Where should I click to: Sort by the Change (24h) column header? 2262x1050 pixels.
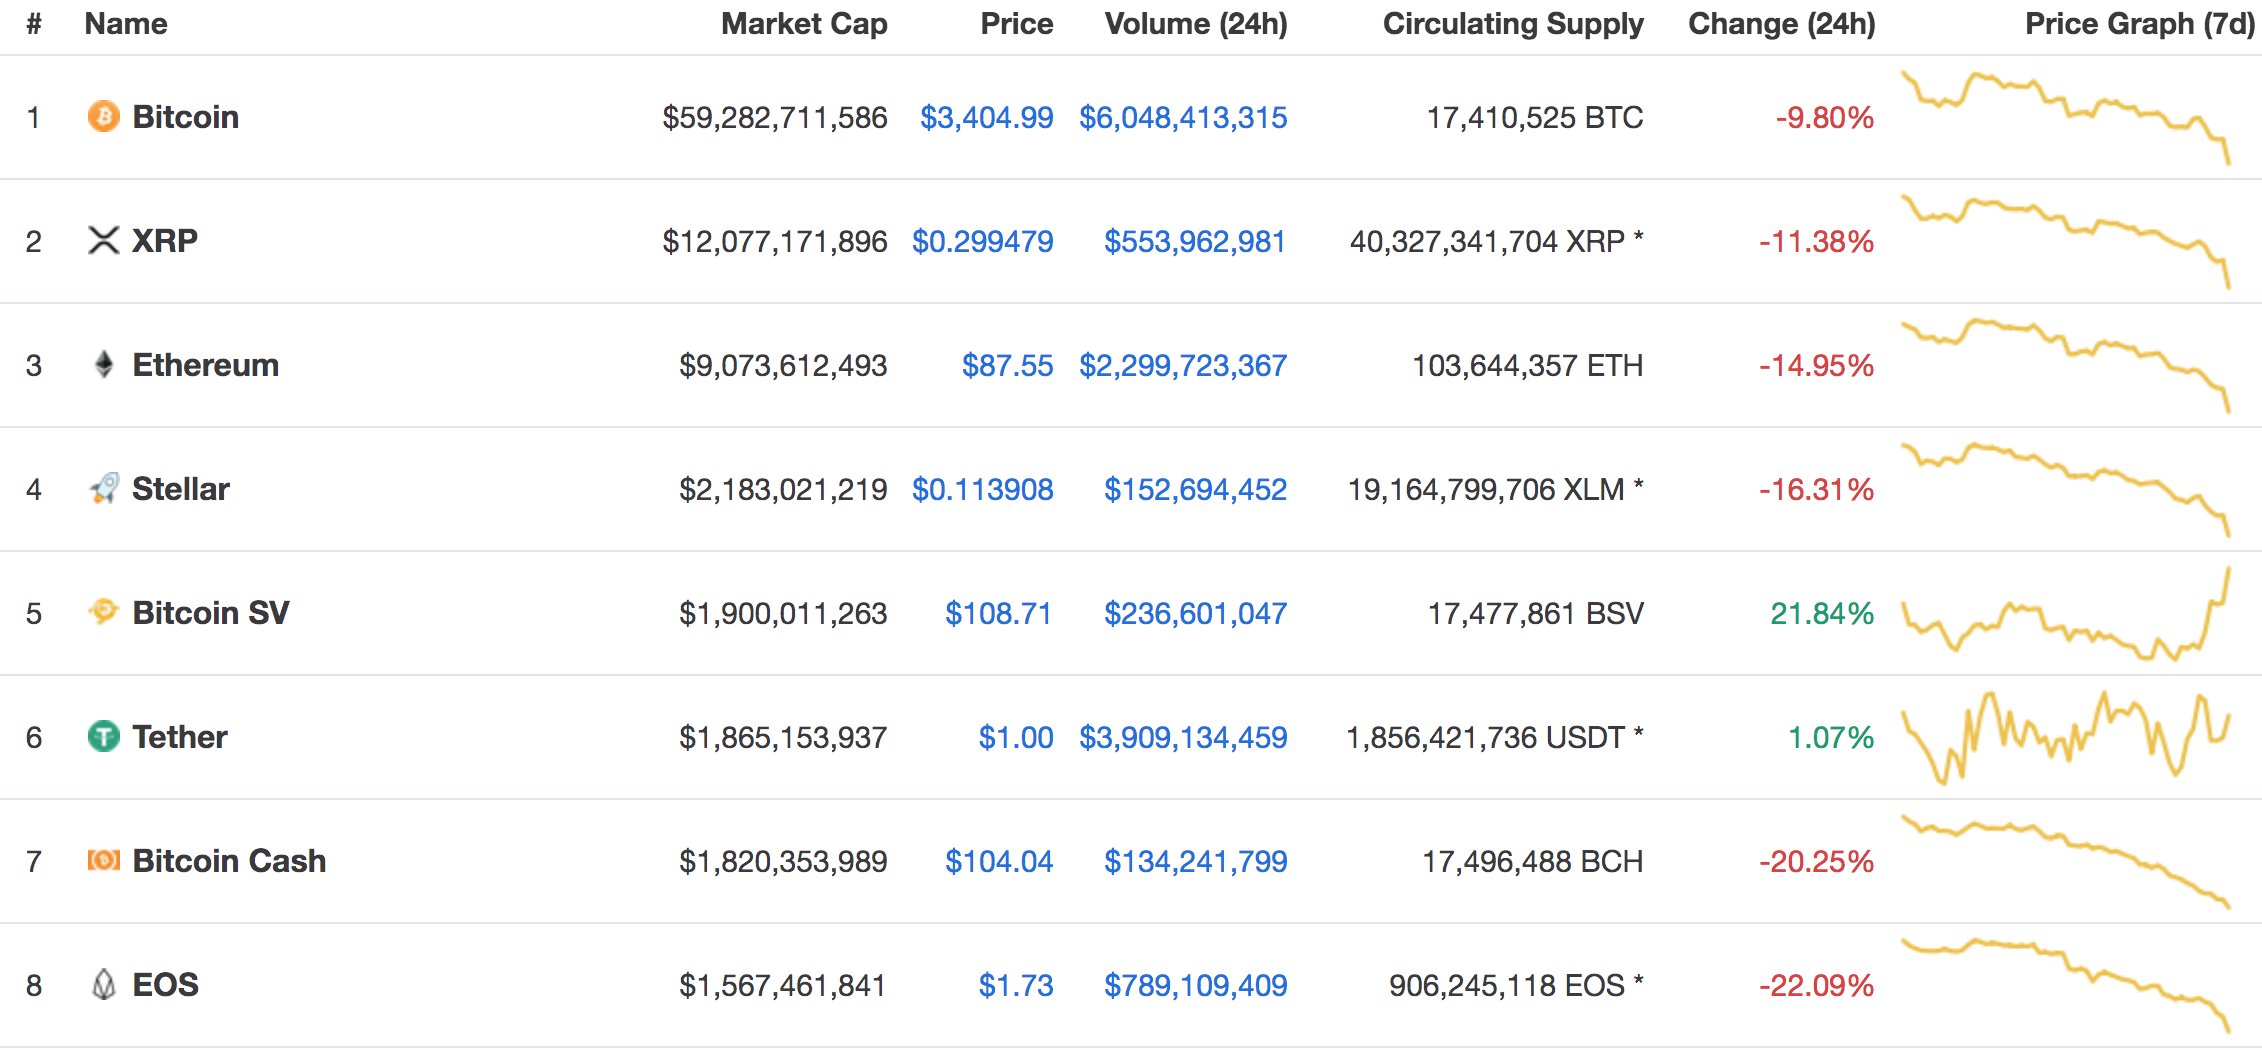[1781, 24]
